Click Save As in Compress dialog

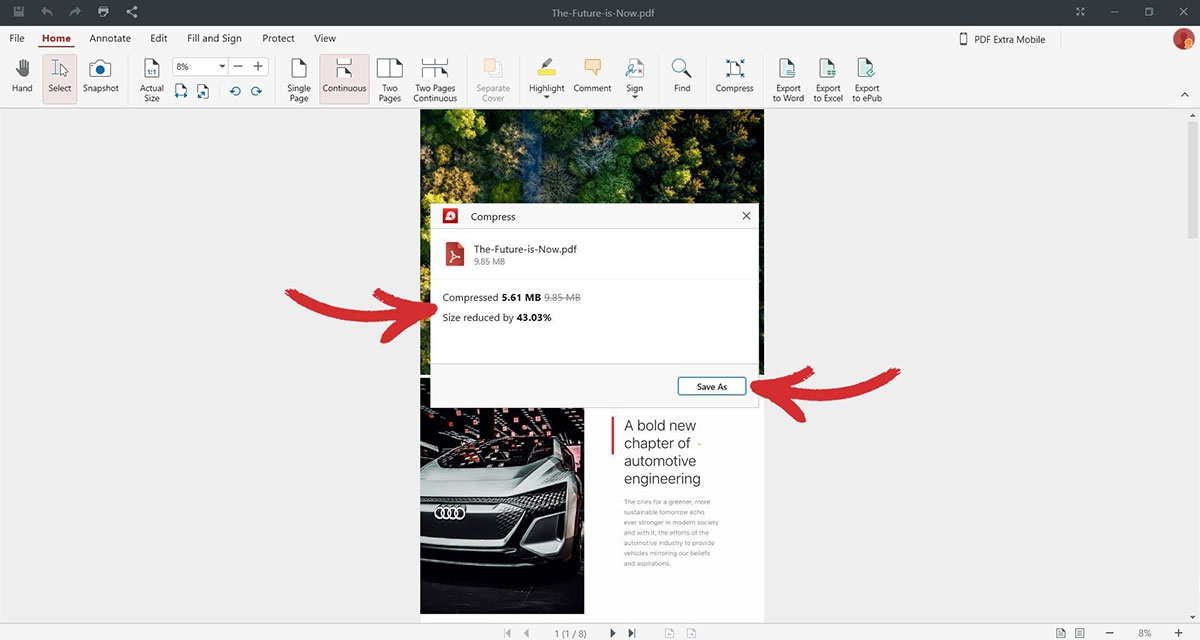[x=712, y=387]
